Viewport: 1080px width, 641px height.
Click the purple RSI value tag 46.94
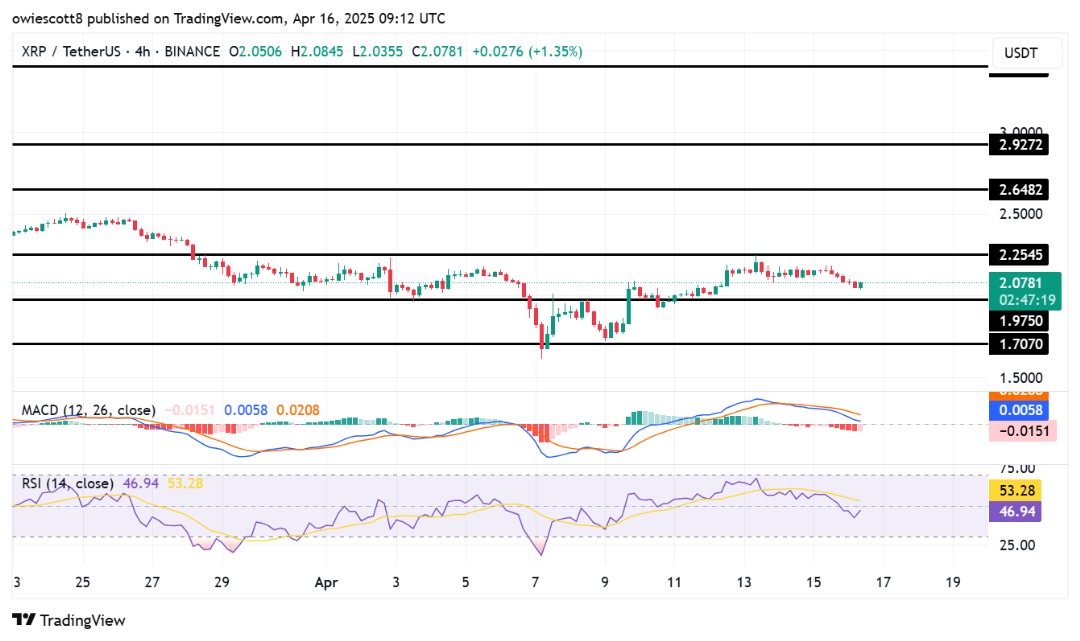point(1019,511)
